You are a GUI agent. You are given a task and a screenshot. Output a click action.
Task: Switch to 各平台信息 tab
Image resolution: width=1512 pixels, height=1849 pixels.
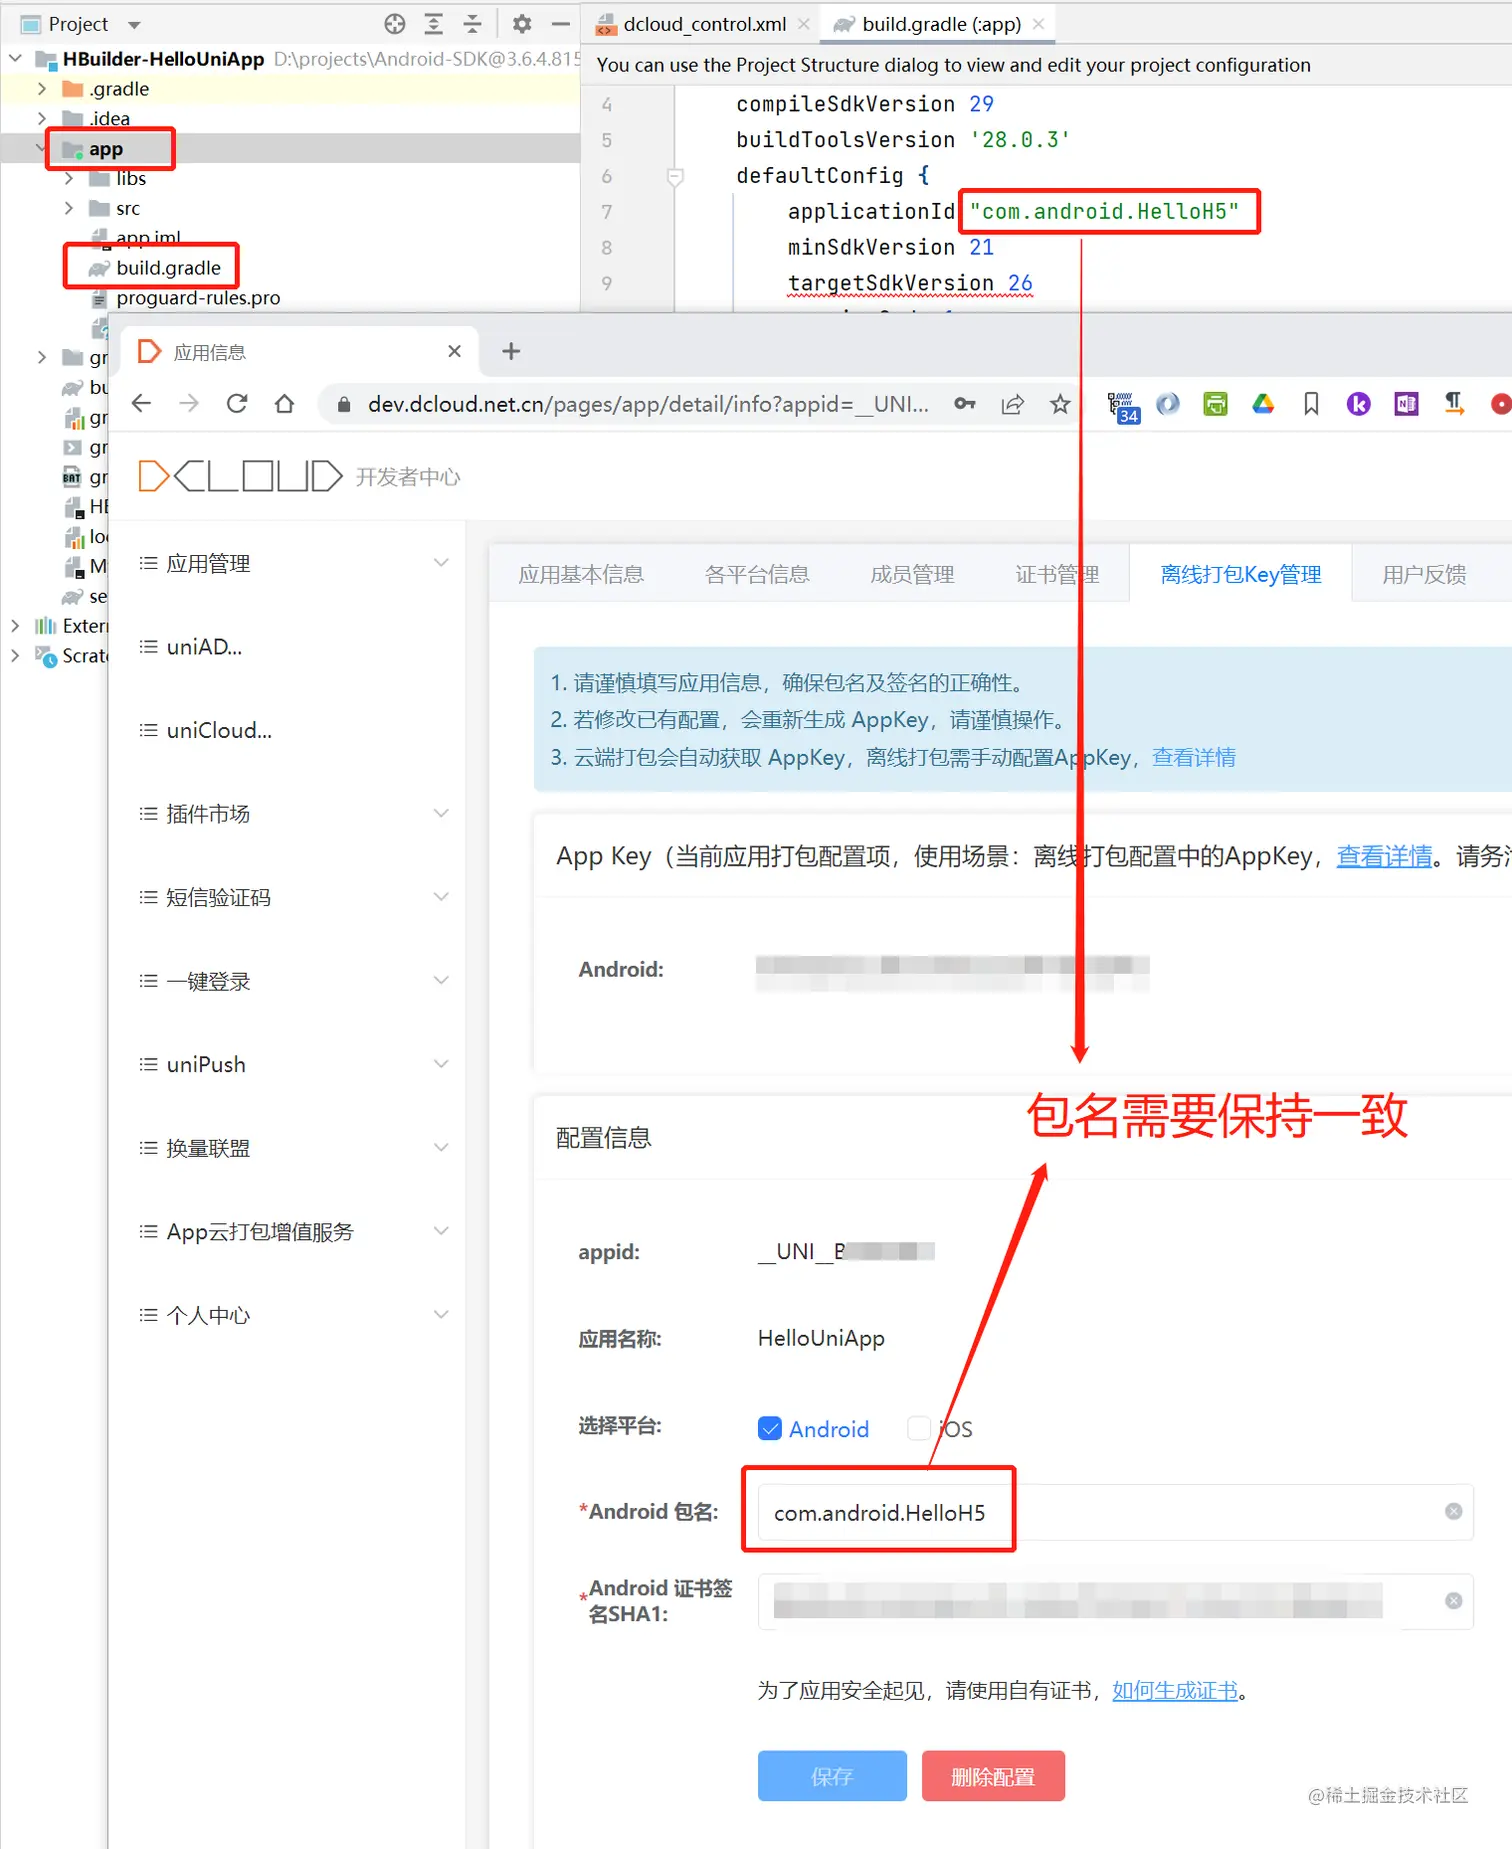pyautogui.click(x=757, y=574)
